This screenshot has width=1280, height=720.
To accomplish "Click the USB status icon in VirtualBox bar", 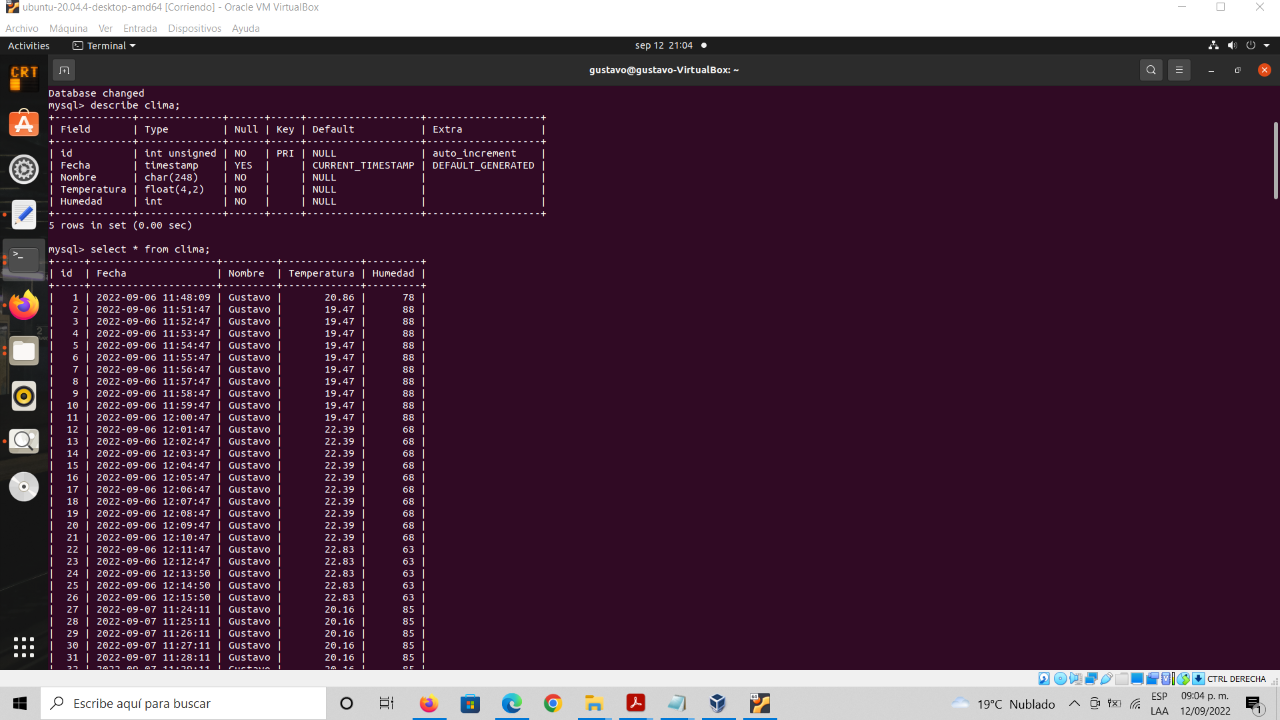I will pyautogui.click(x=1106, y=679).
